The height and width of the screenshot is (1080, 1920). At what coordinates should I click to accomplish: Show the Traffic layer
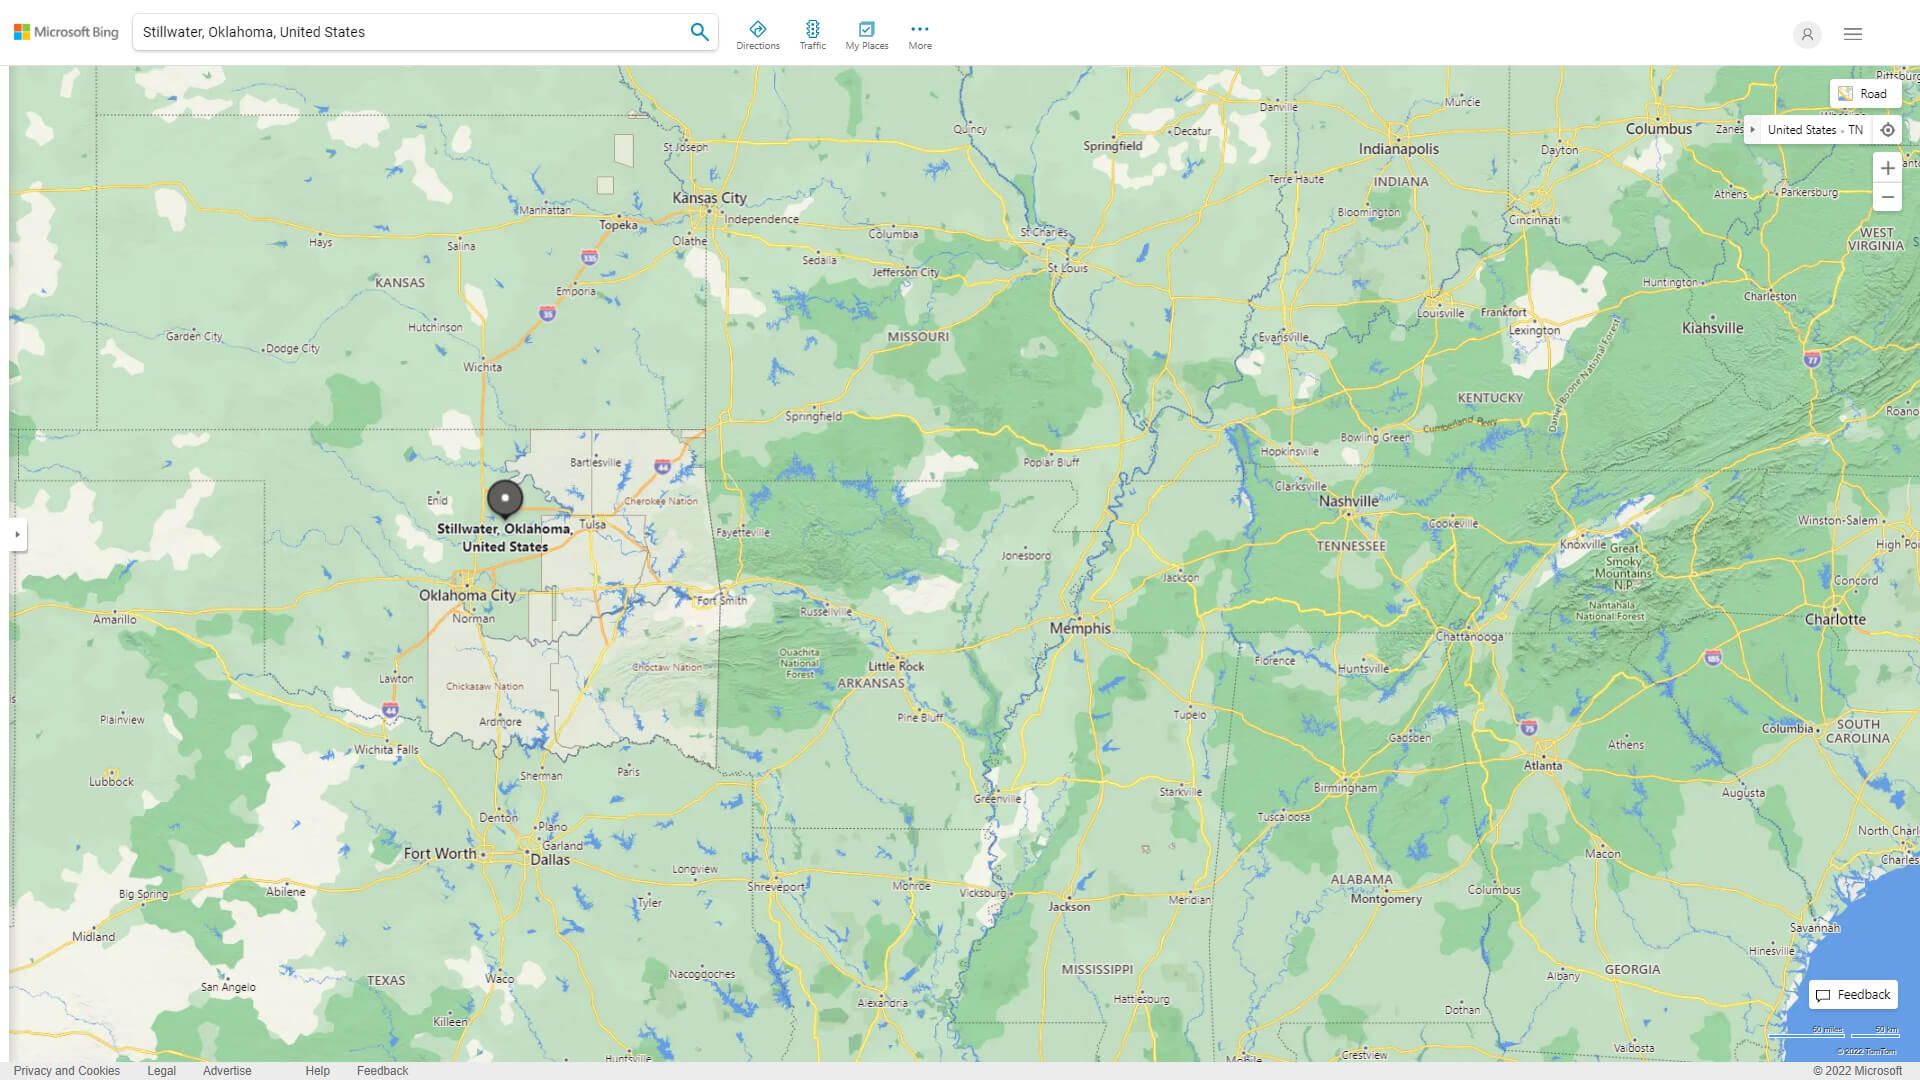tap(813, 34)
